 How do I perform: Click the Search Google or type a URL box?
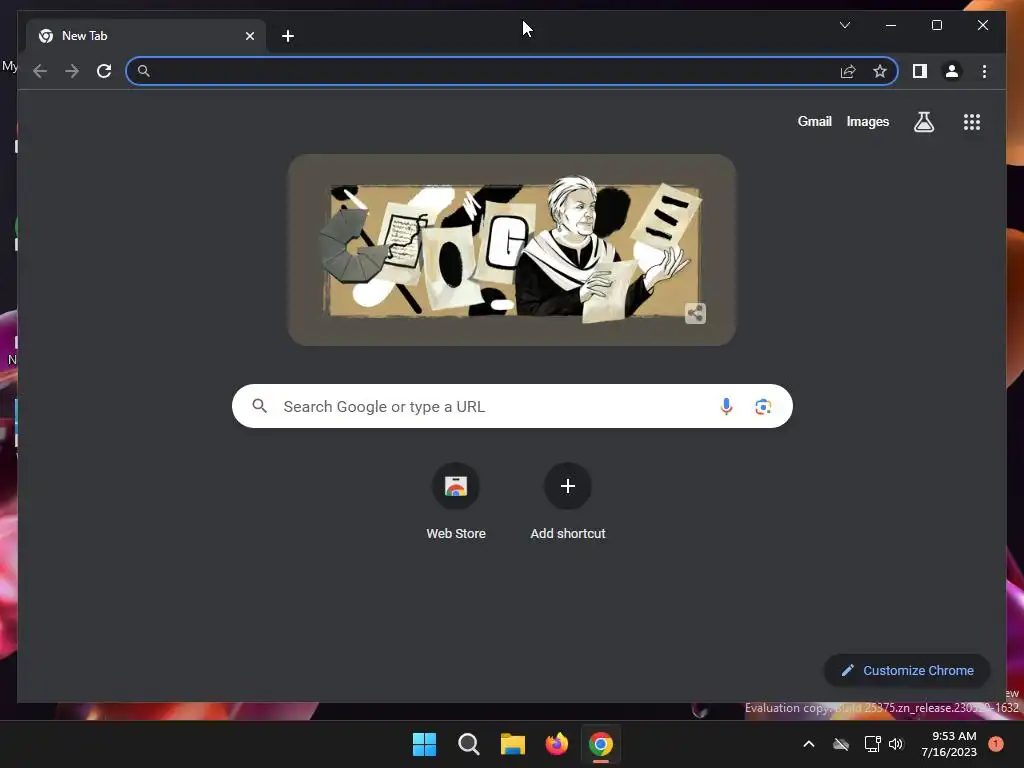click(x=512, y=406)
